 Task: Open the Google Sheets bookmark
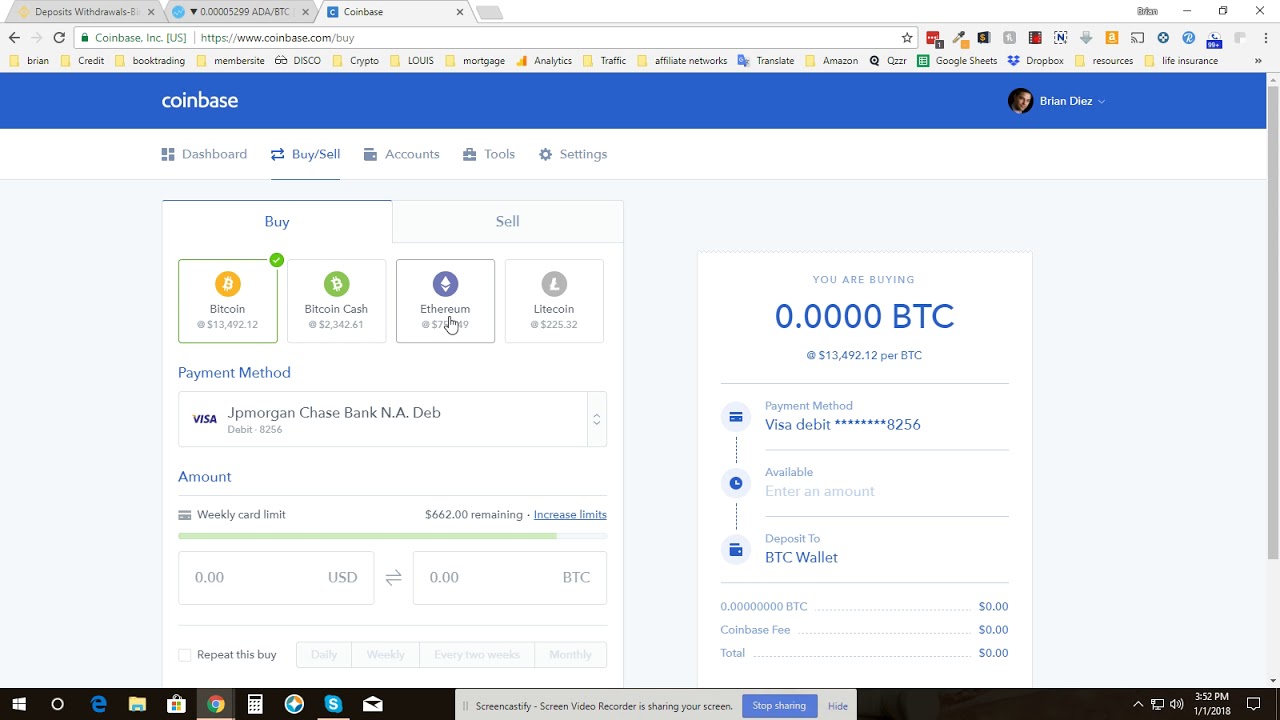957,61
